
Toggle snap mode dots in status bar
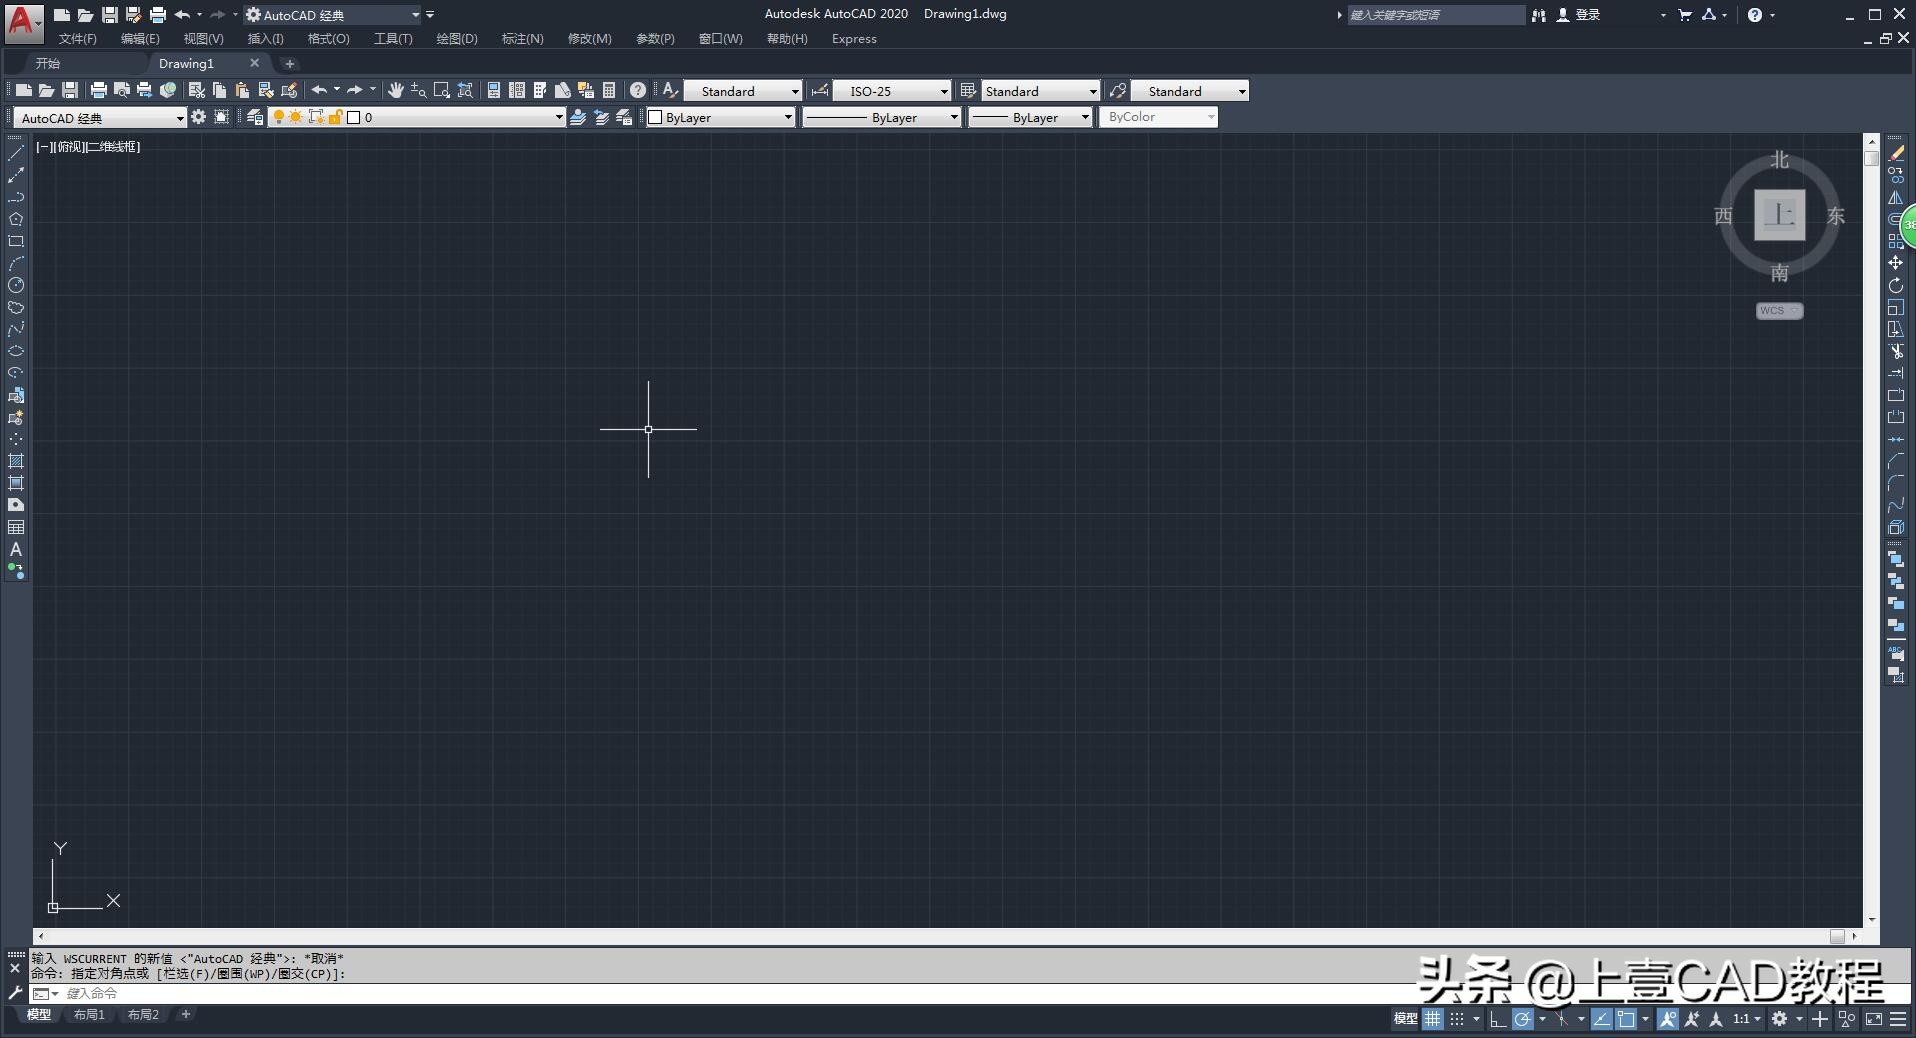(x=1457, y=1019)
